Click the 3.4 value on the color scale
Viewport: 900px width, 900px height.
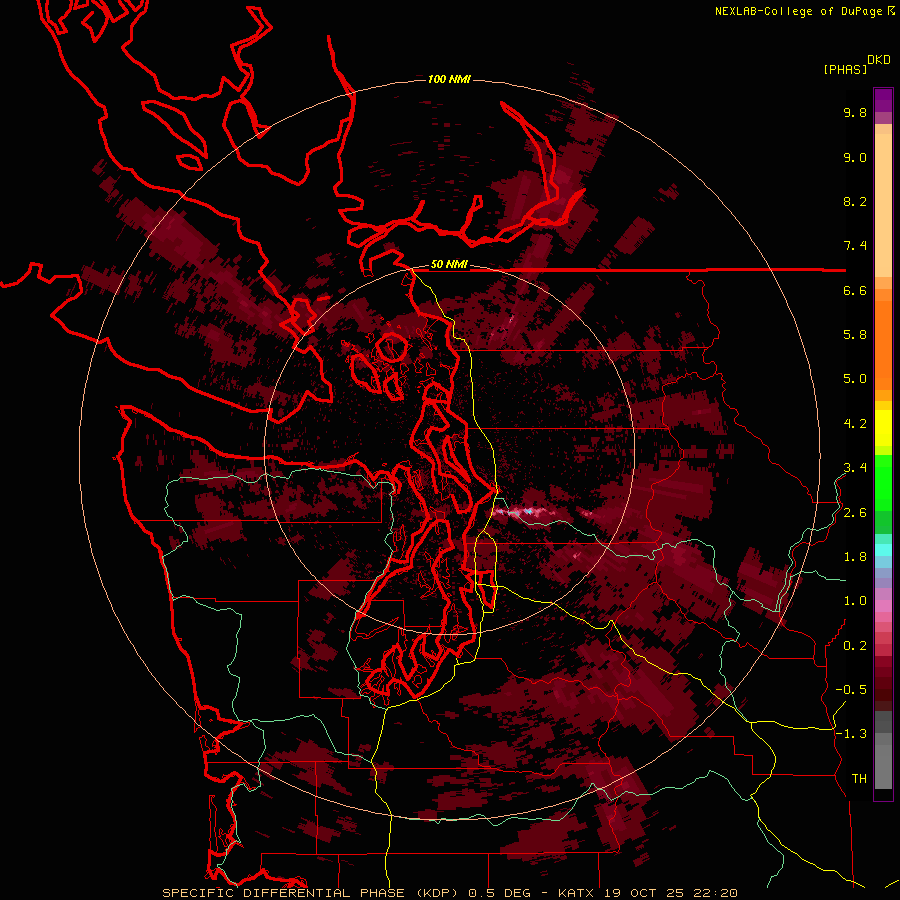pyautogui.click(x=855, y=468)
